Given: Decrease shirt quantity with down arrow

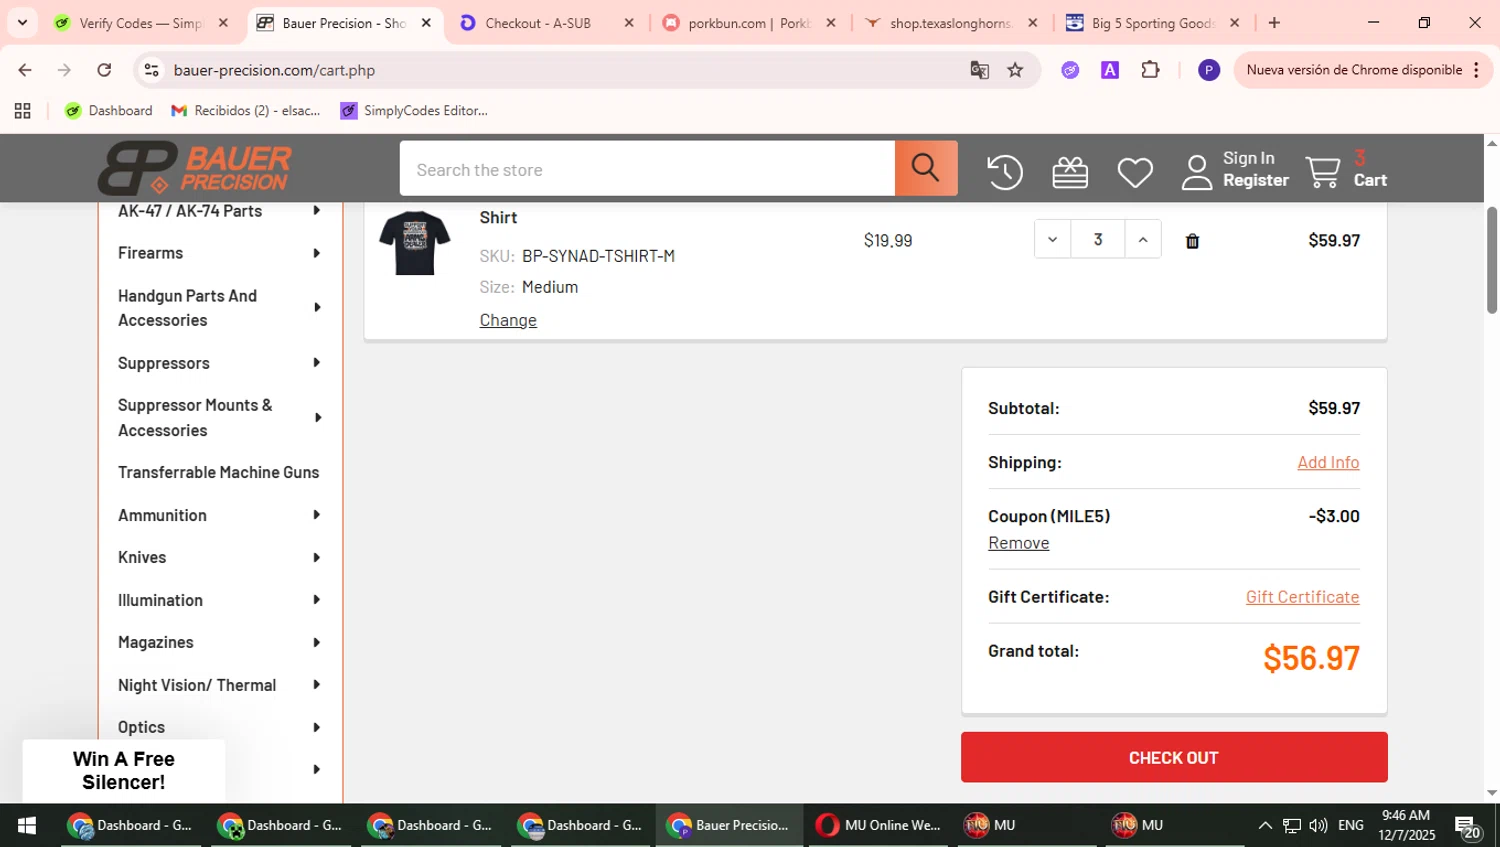Looking at the screenshot, I should (x=1052, y=240).
